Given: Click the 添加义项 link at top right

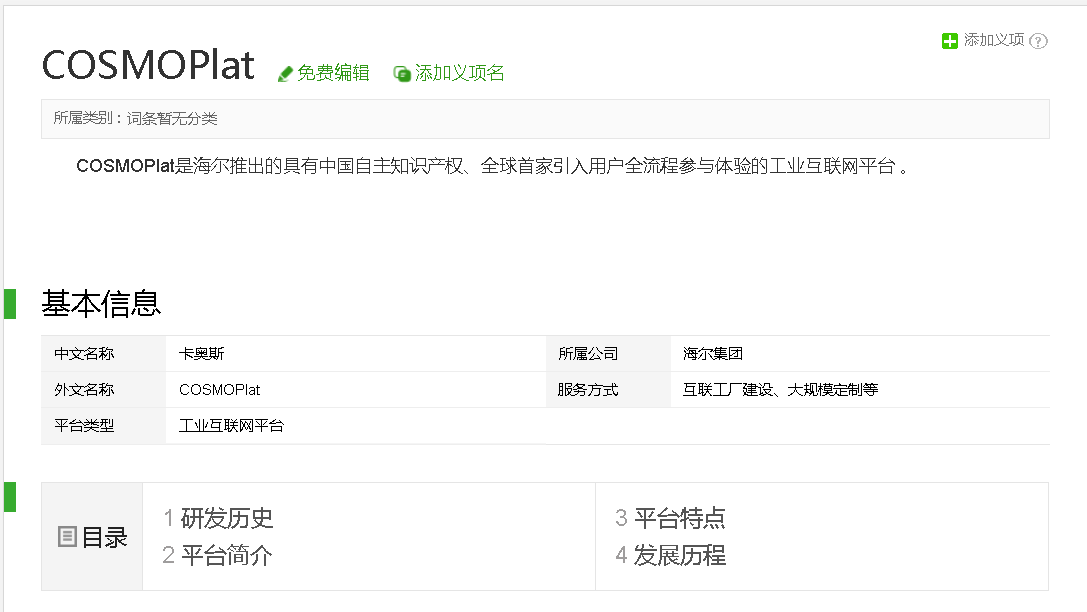Looking at the screenshot, I should [994, 40].
